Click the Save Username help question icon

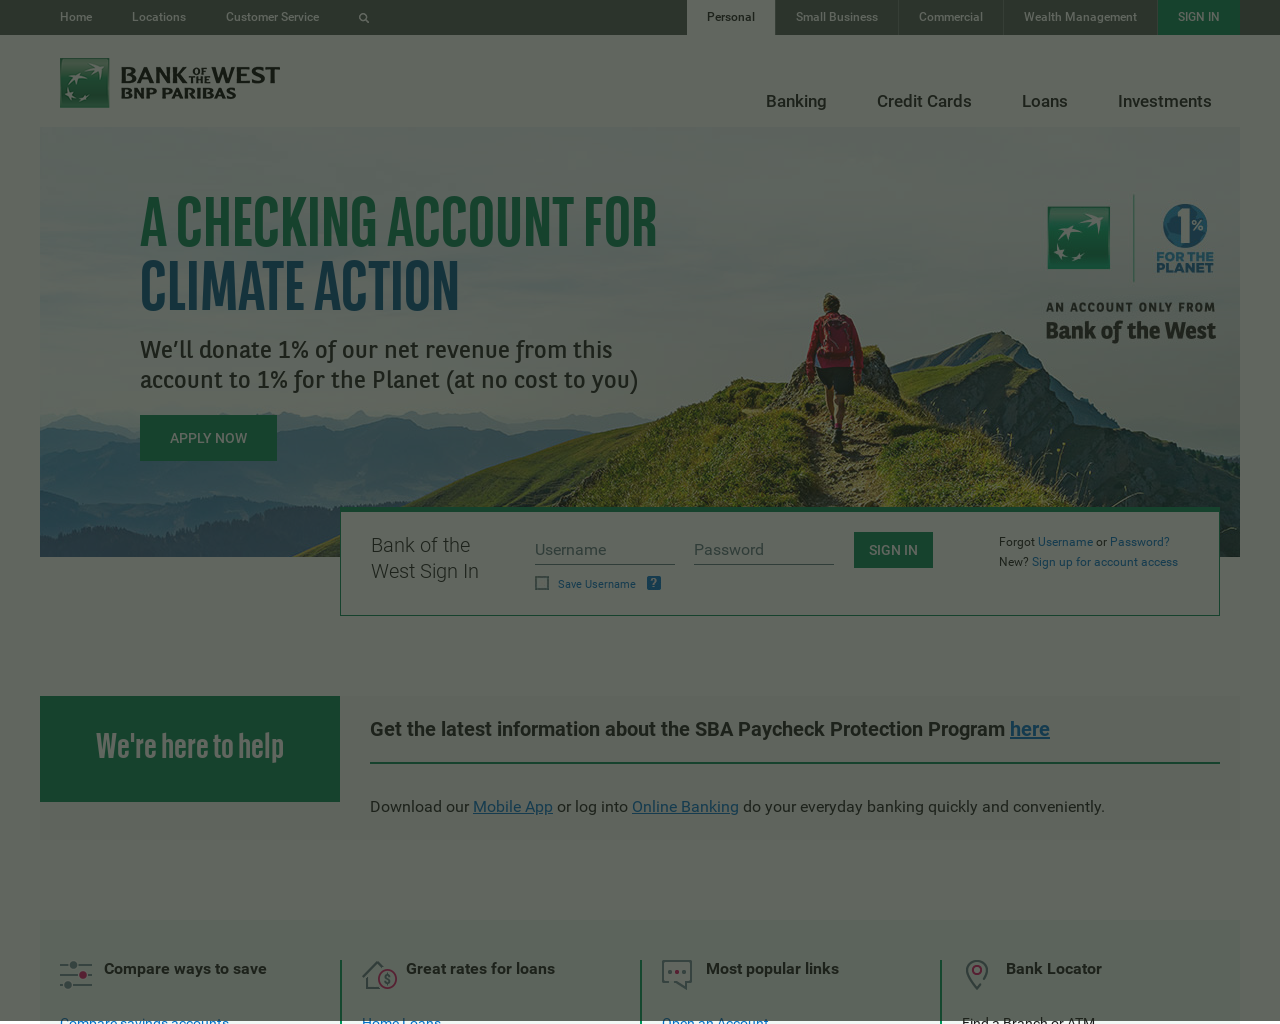click(654, 583)
